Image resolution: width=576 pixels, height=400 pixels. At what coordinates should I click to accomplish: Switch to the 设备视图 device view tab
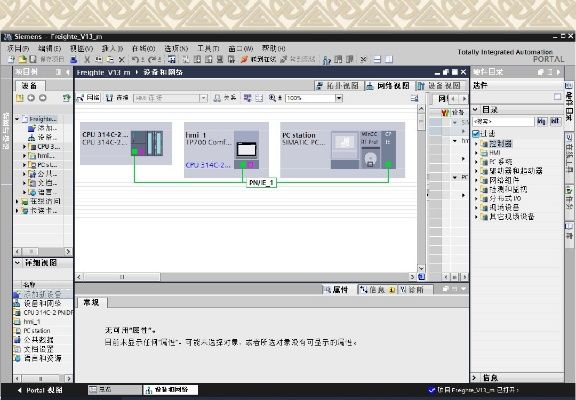(440, 86)
